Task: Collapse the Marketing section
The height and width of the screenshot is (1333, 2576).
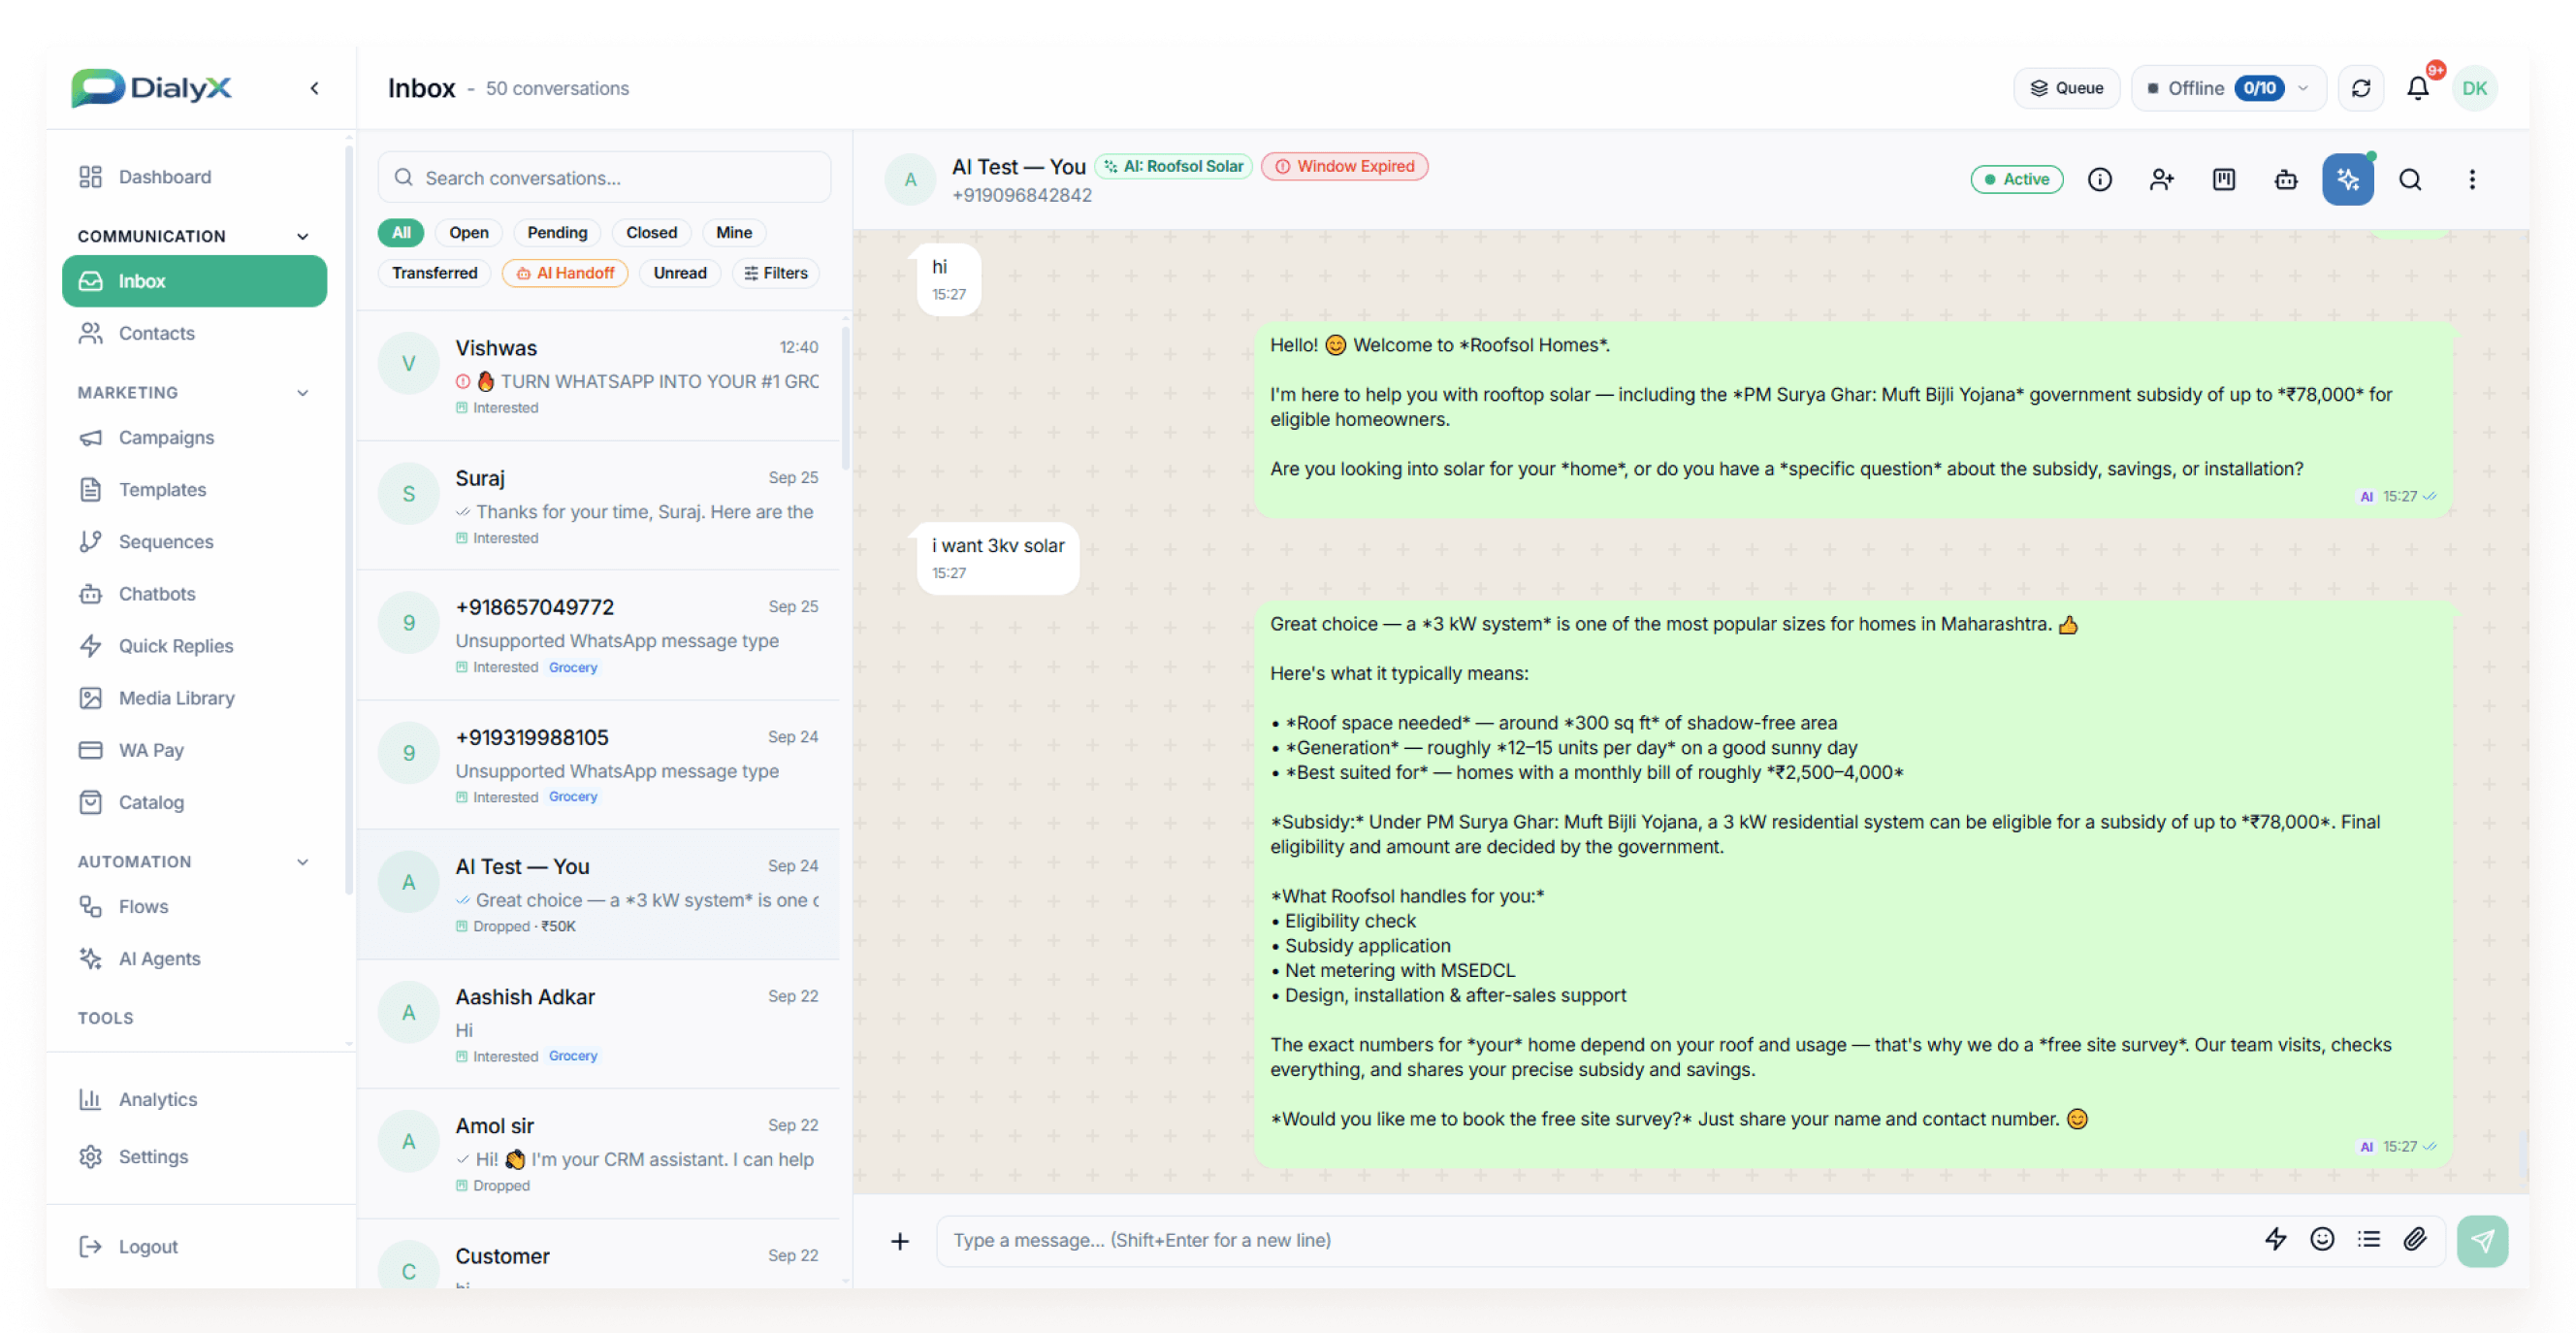Action: pyautogui.click(x=302, y=392)
